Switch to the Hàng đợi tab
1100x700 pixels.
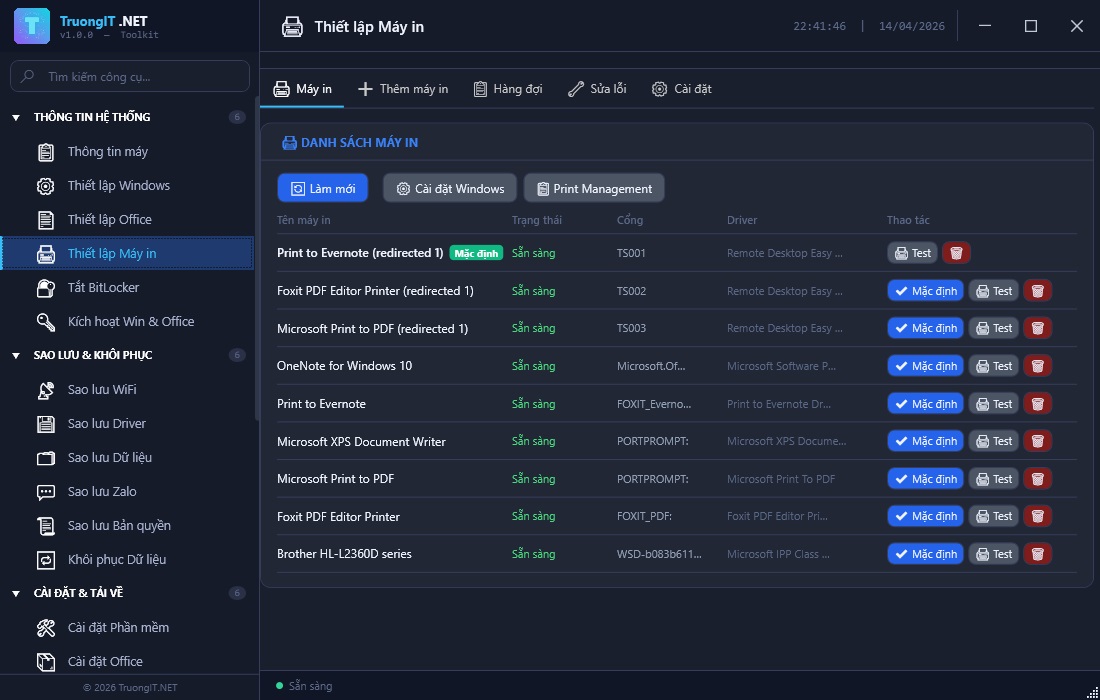tap(508, 89)
